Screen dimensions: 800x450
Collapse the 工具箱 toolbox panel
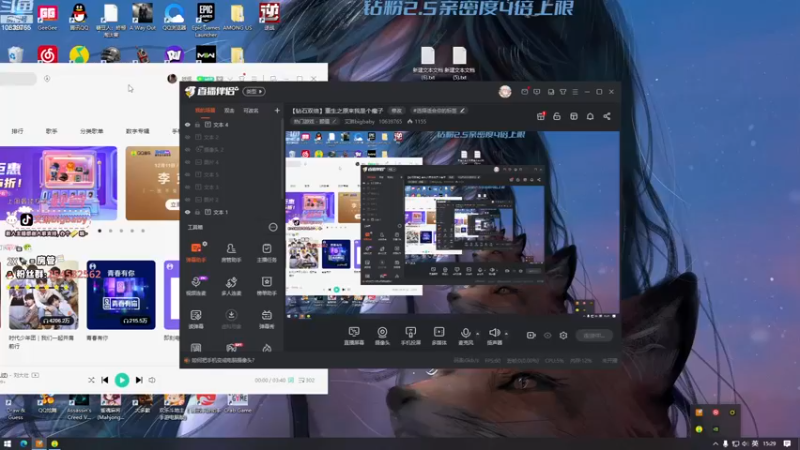(x=273, y=227)
